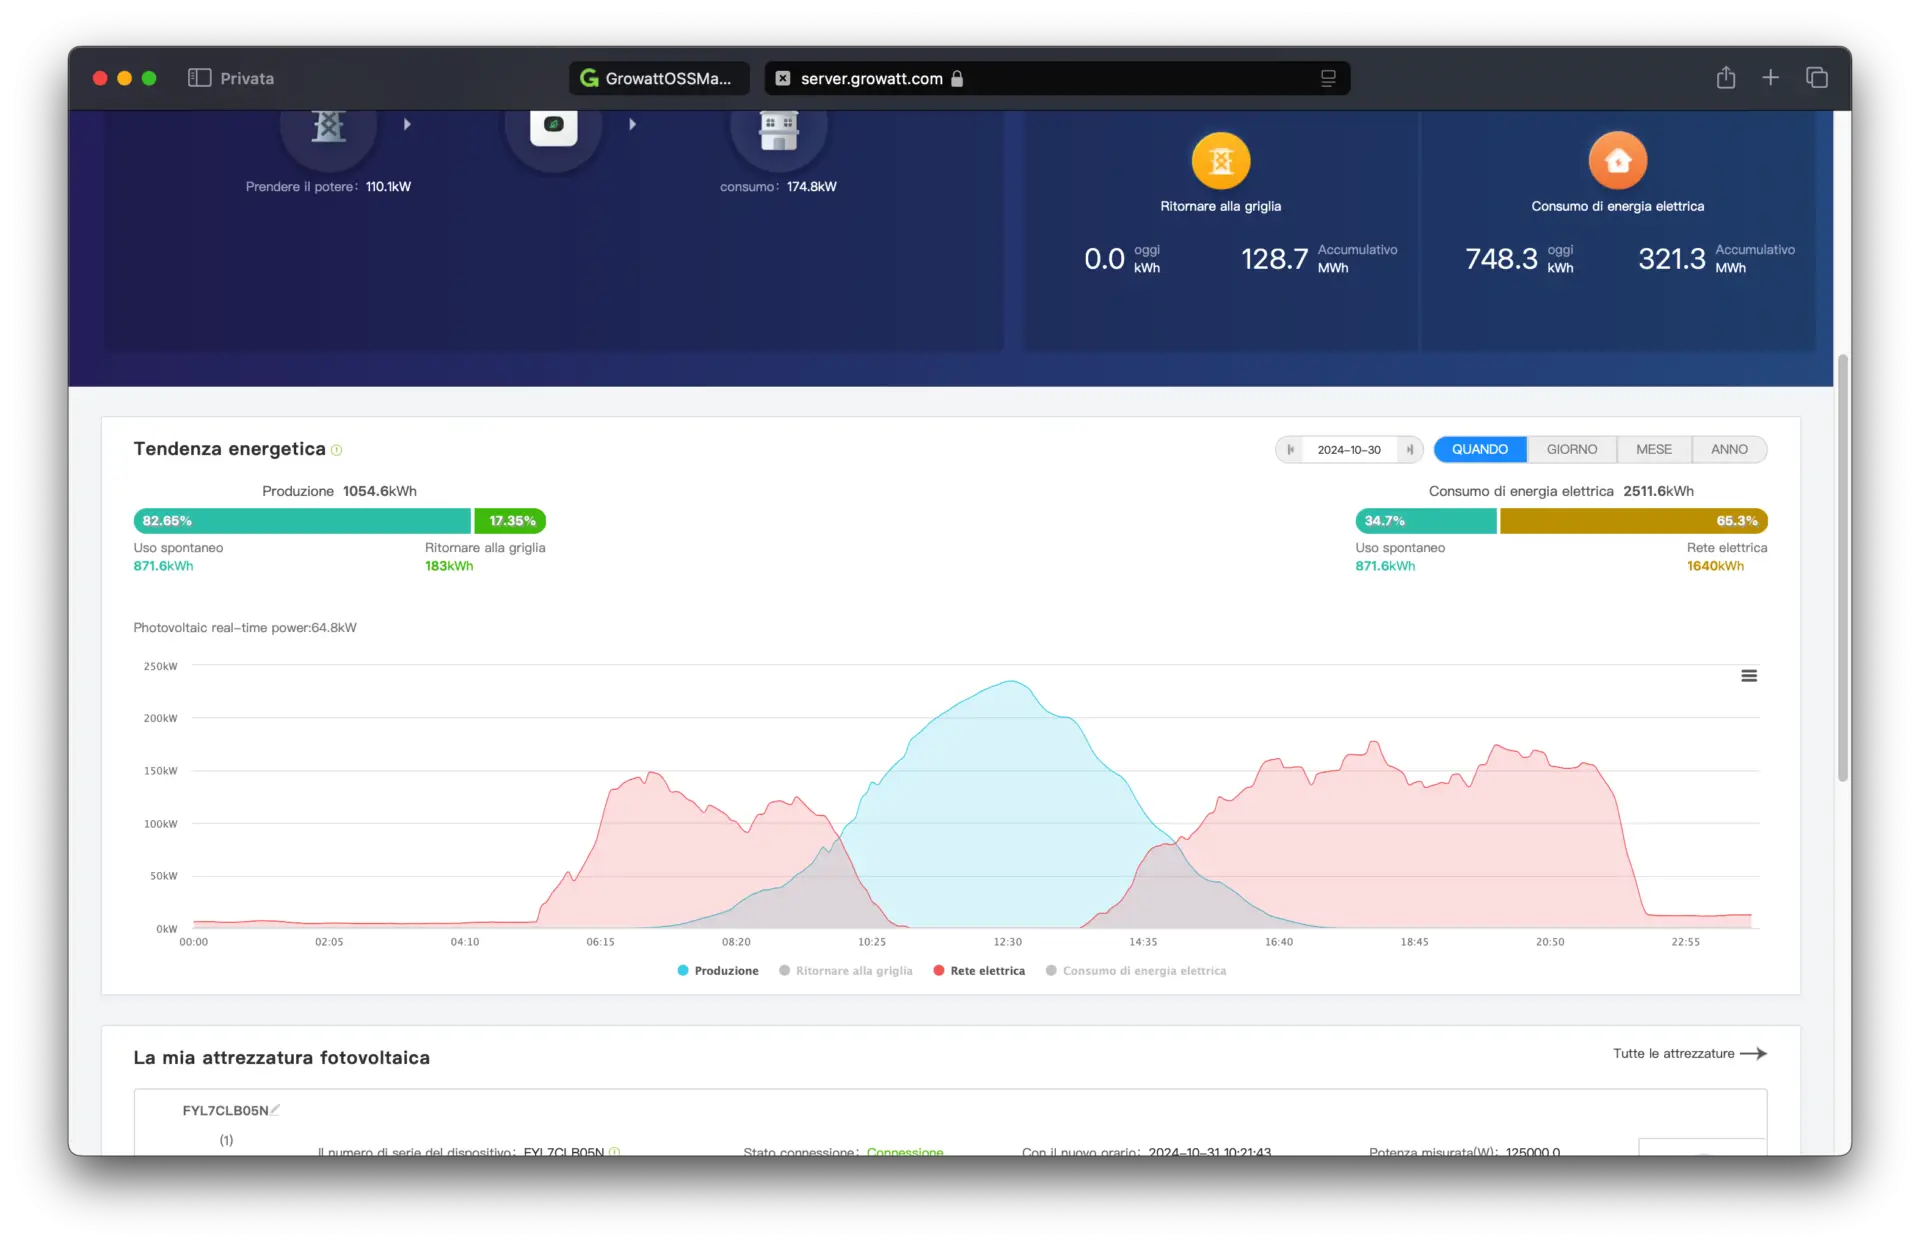This screenshot has width=1920, height=1246.
Task: Open the chart hamburger menu icon
Action: click(x=1749, y=676)
